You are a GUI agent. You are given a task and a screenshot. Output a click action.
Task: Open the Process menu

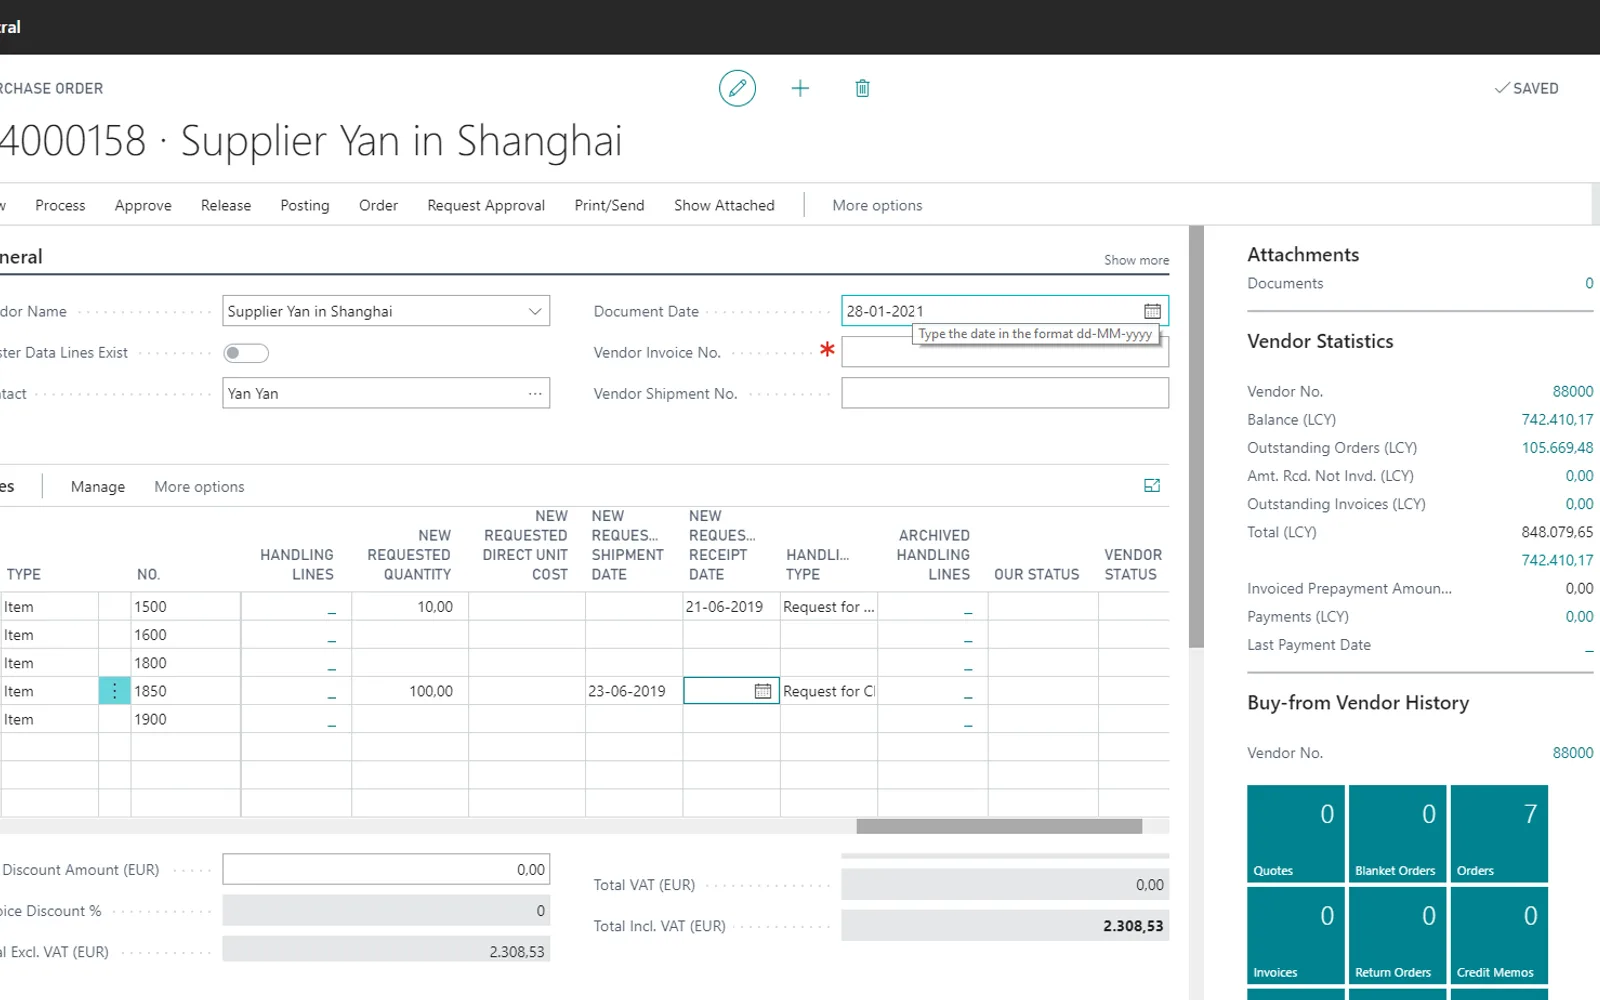pyautogui.click(x=60, y=205)
